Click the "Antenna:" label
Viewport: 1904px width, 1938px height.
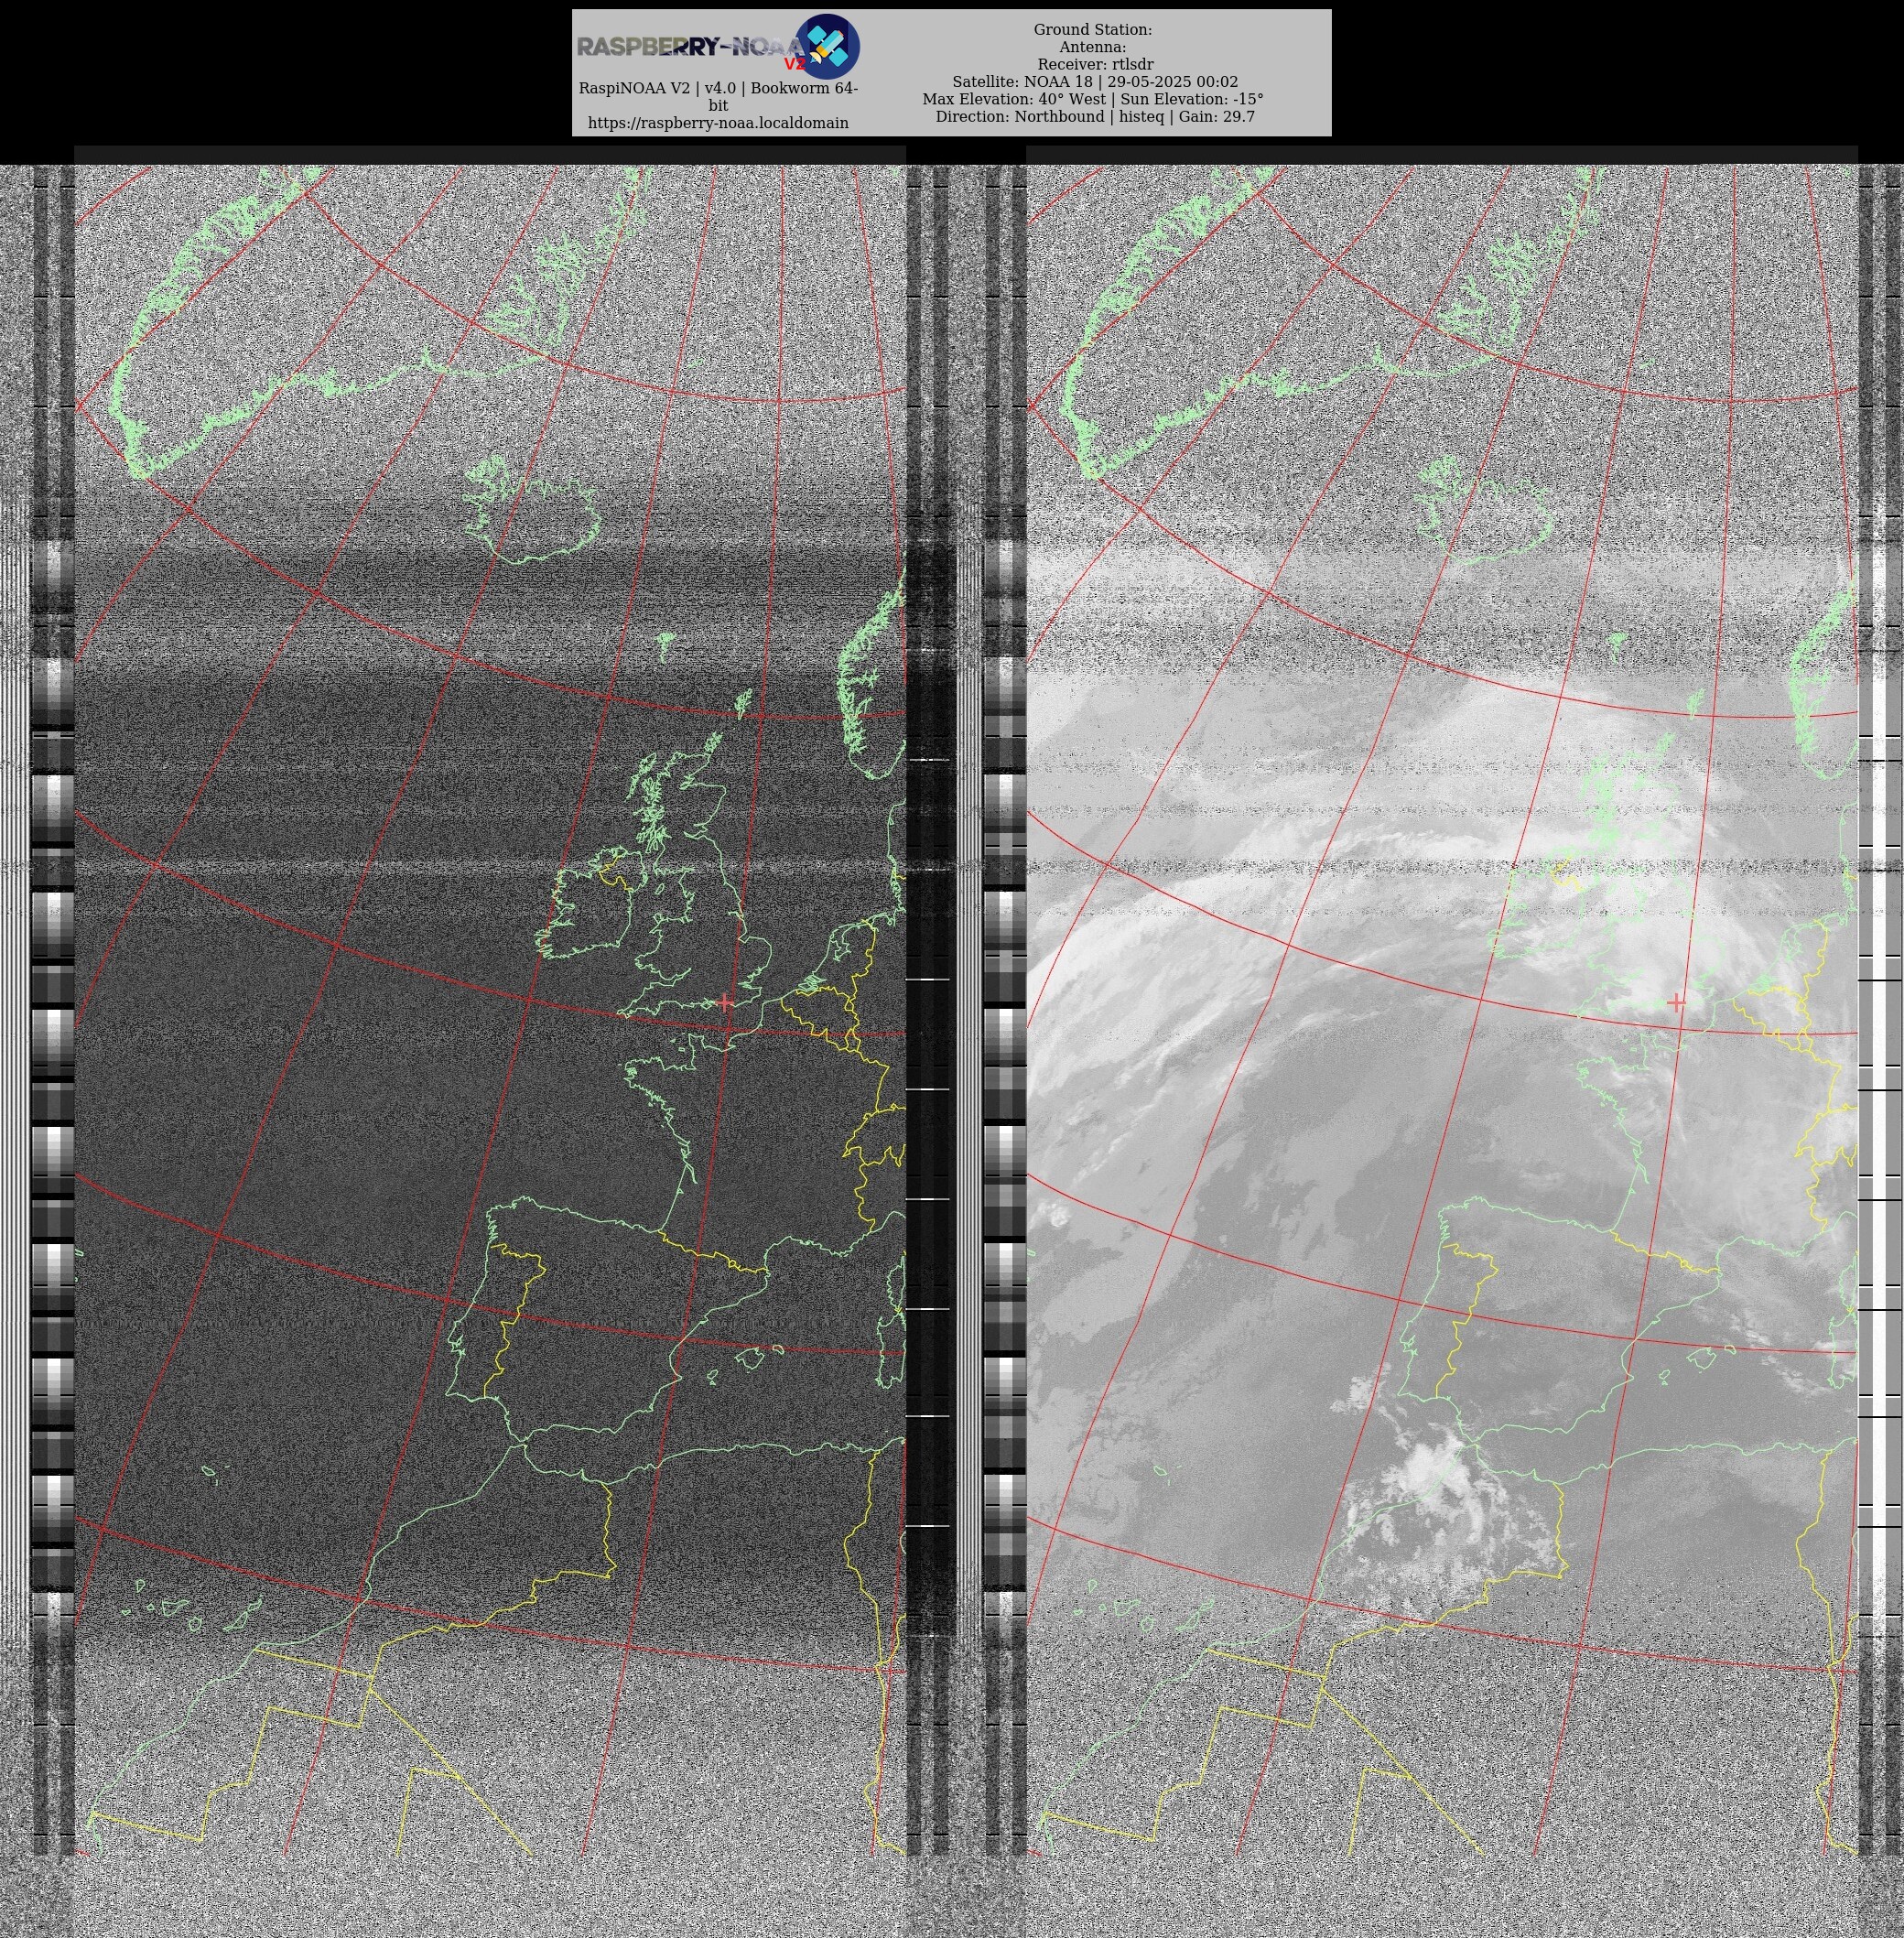1093,47
